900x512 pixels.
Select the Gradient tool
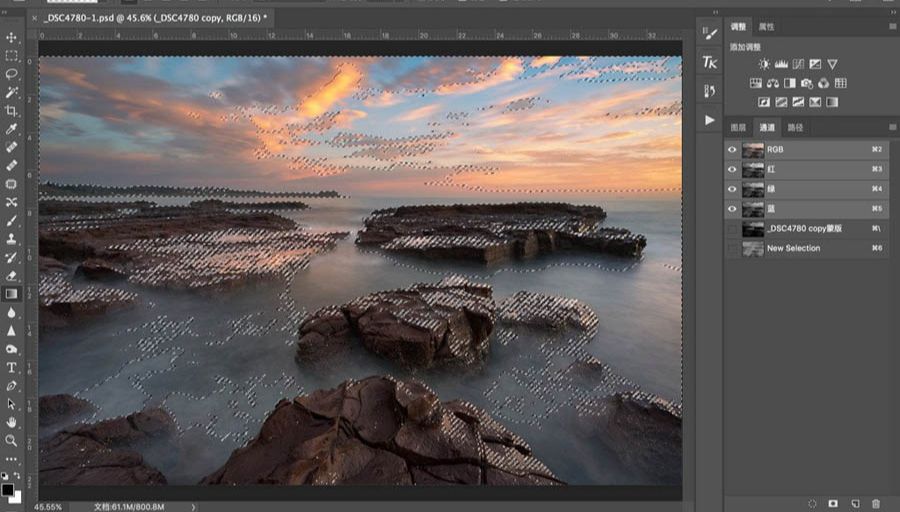(11, 294)
